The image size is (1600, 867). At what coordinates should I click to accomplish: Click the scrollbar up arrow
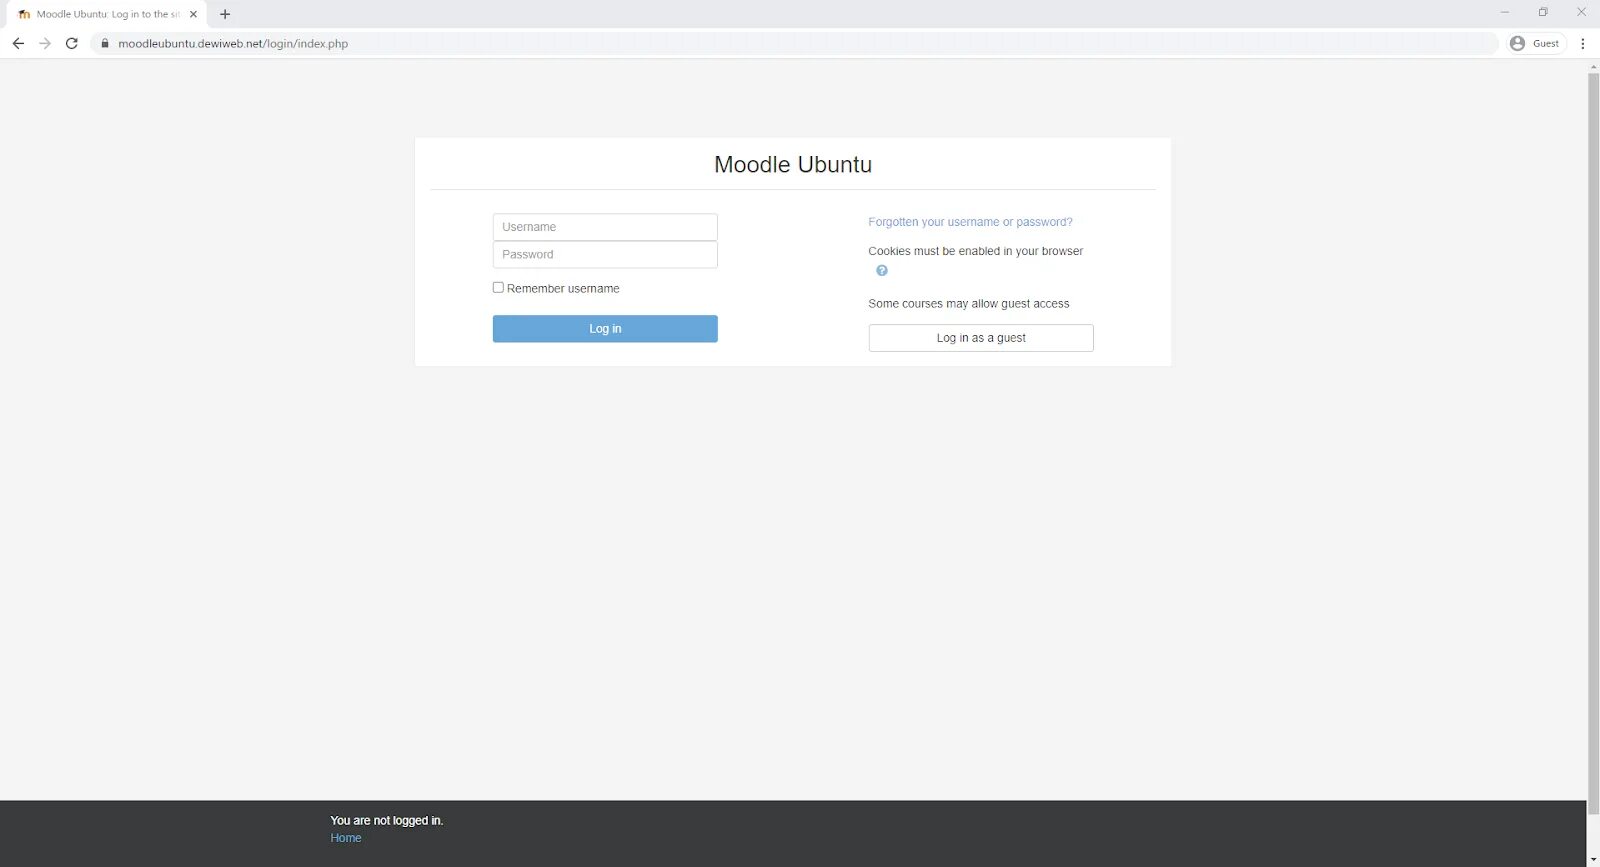point(1593,66)
